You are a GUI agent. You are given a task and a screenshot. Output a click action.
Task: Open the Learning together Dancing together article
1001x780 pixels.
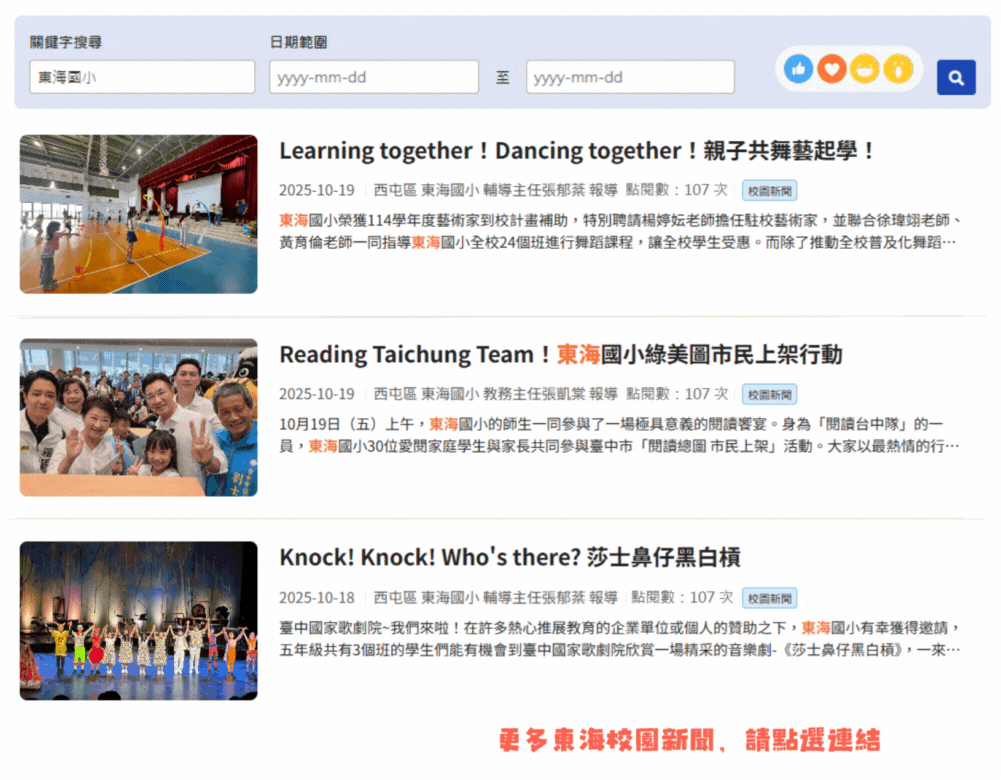tap(577, 151)
